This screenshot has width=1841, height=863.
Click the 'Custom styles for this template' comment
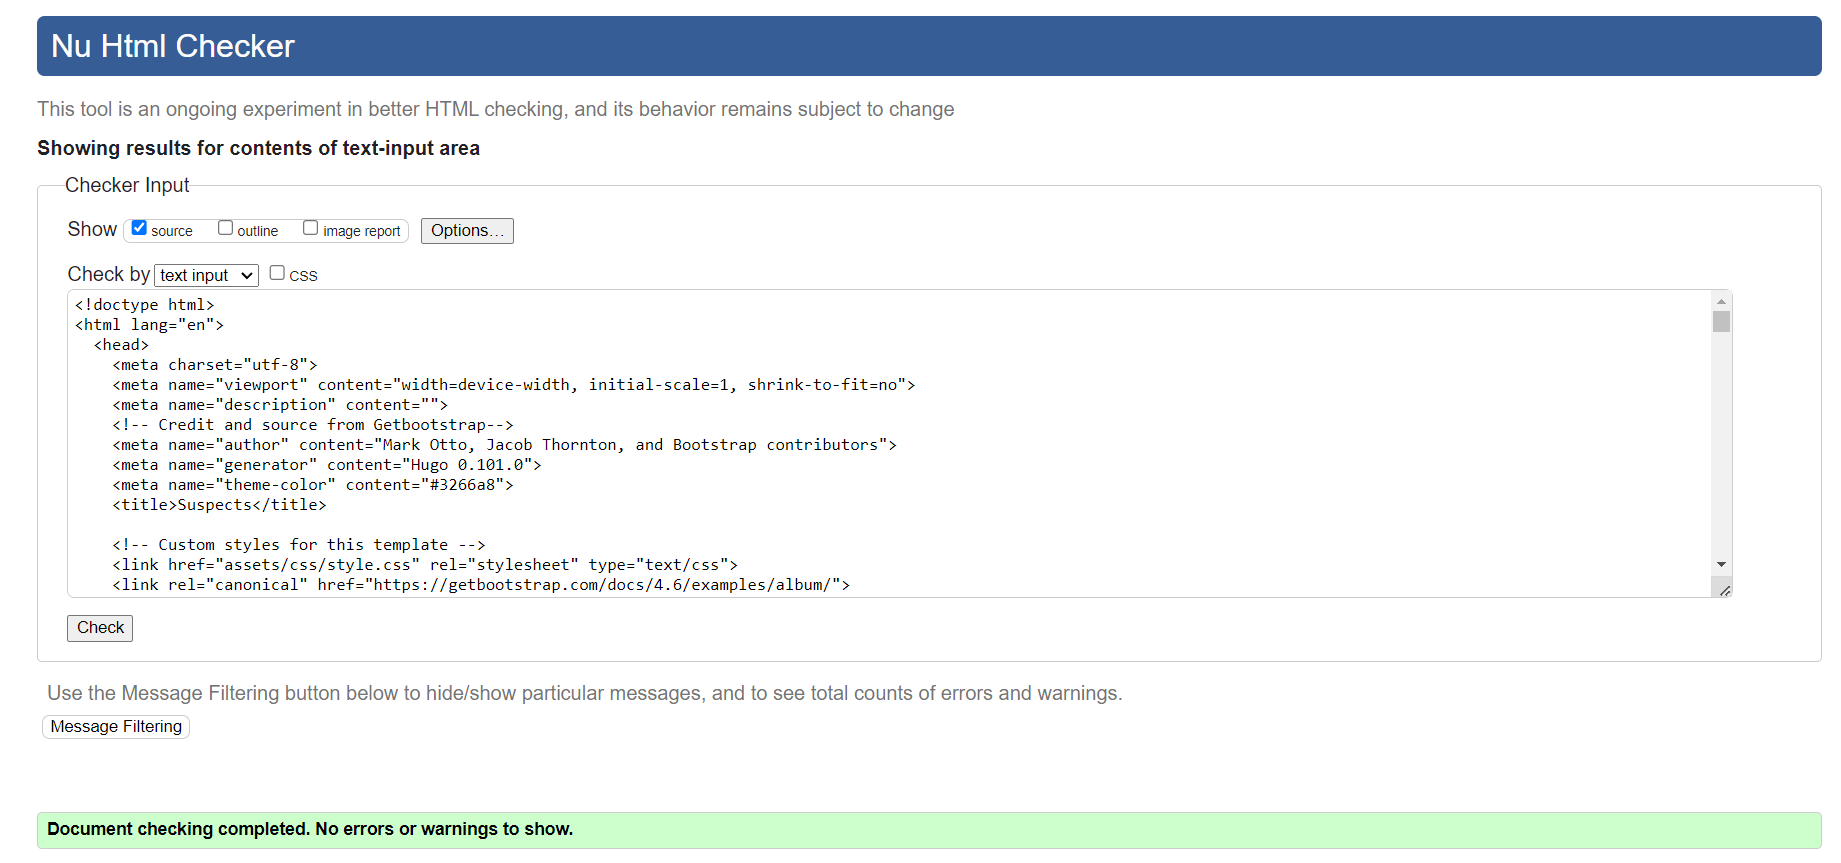[x=299, y=545]
